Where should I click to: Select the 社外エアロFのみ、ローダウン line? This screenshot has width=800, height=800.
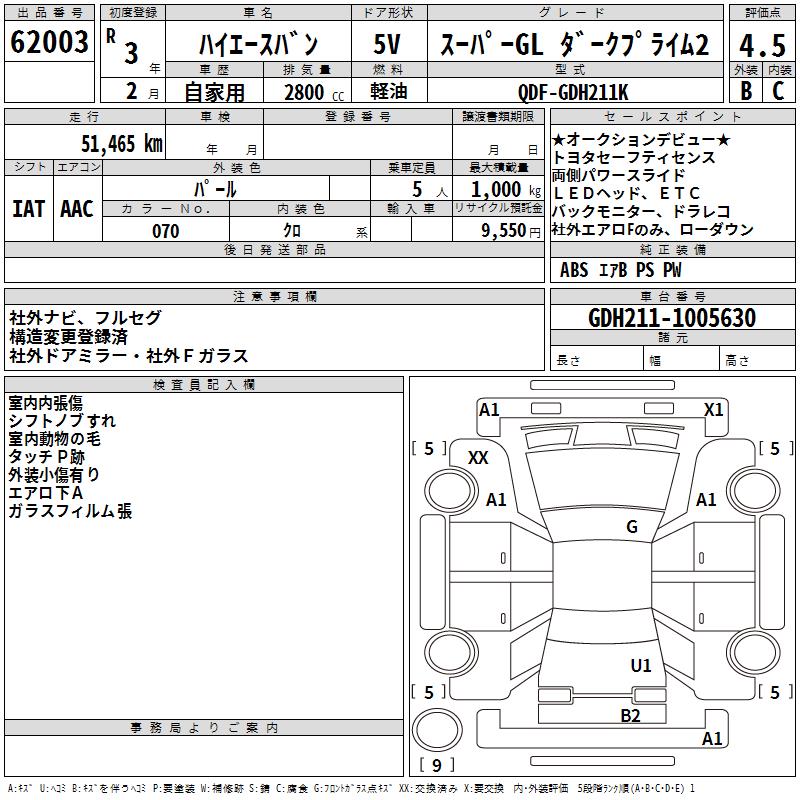click(653, 230)
